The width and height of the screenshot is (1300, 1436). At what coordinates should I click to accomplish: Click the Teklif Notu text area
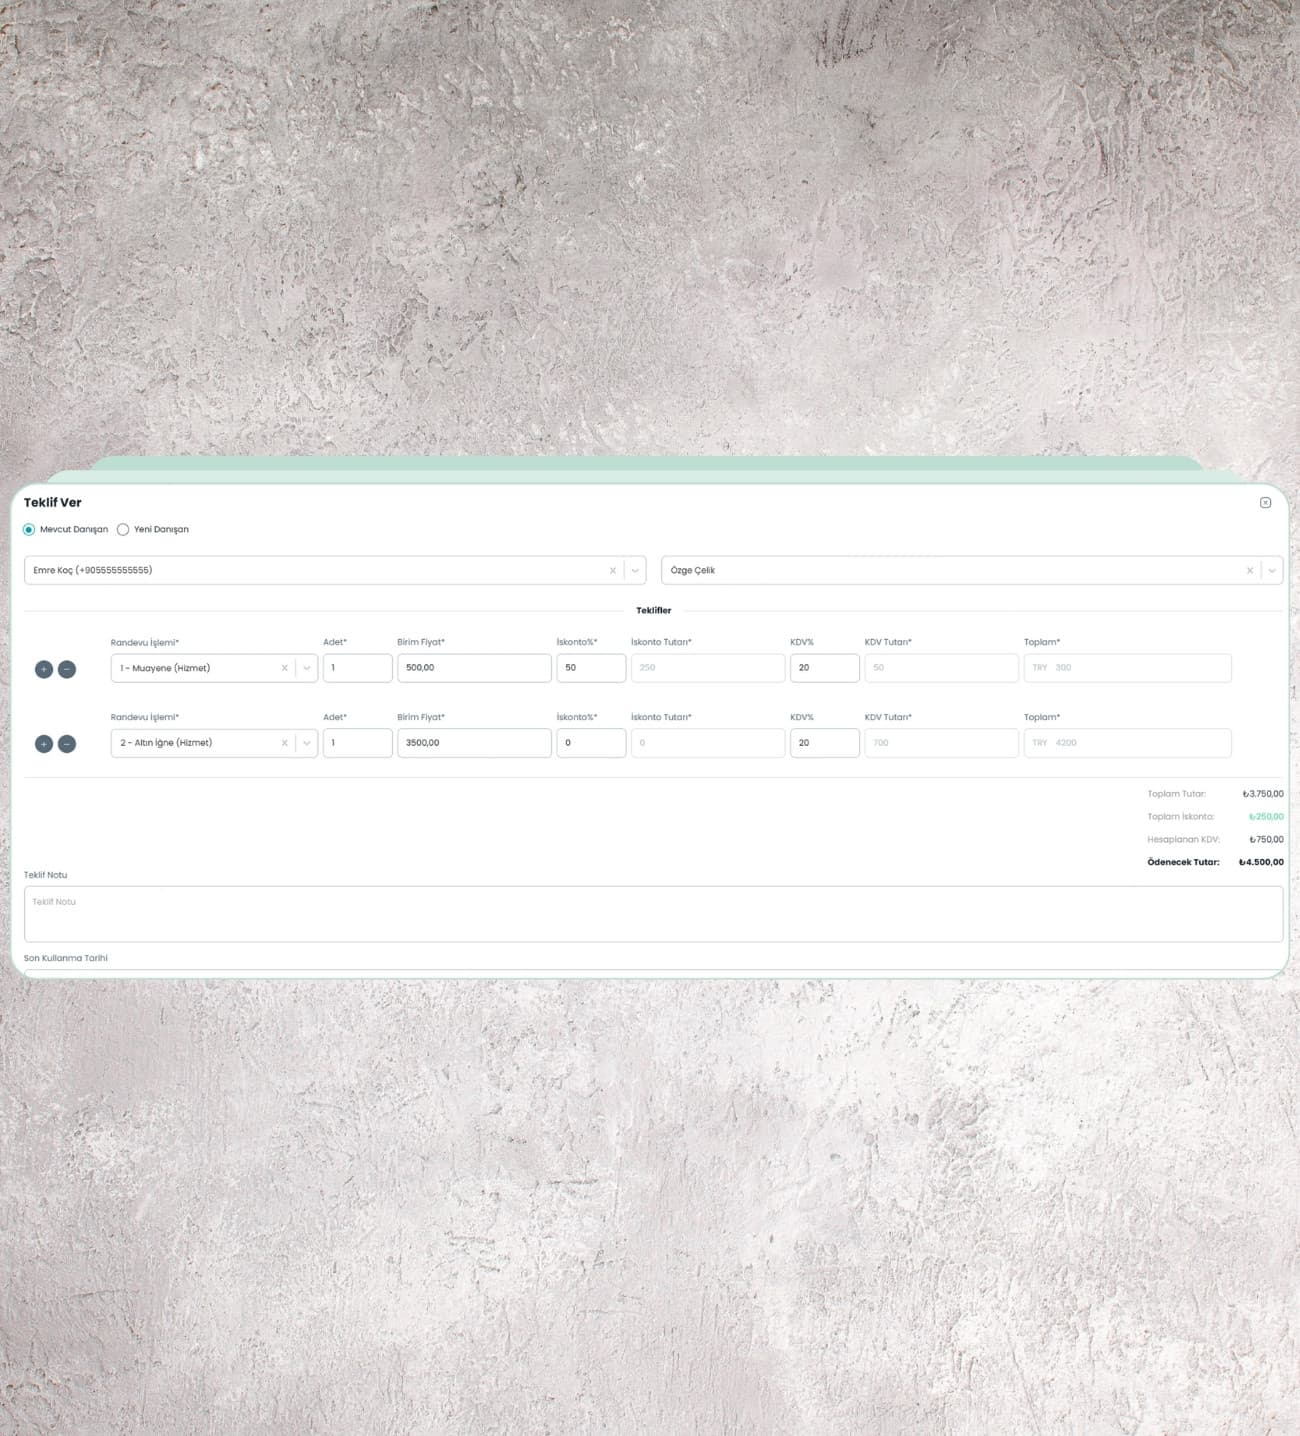click(653, 914)
